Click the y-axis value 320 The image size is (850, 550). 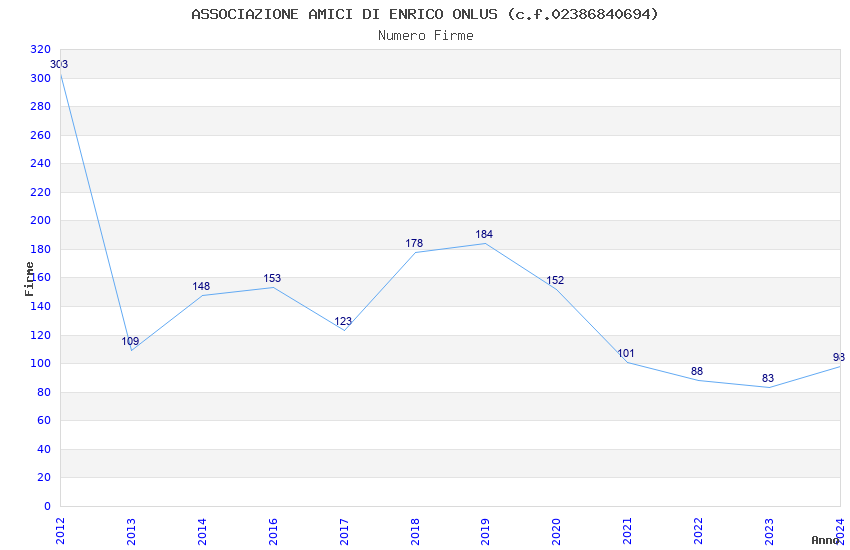coord(41,49)
